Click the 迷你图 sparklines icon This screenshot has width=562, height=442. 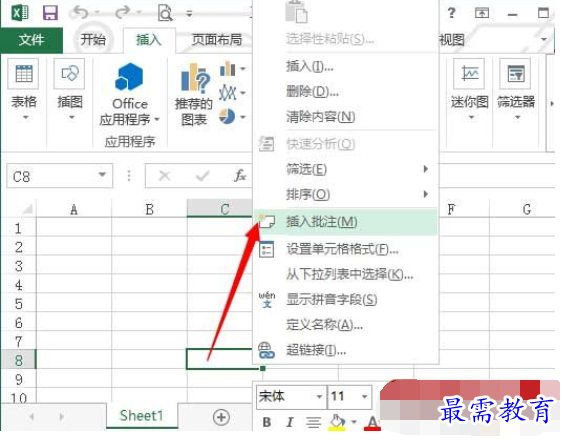[x=469, y=74]
